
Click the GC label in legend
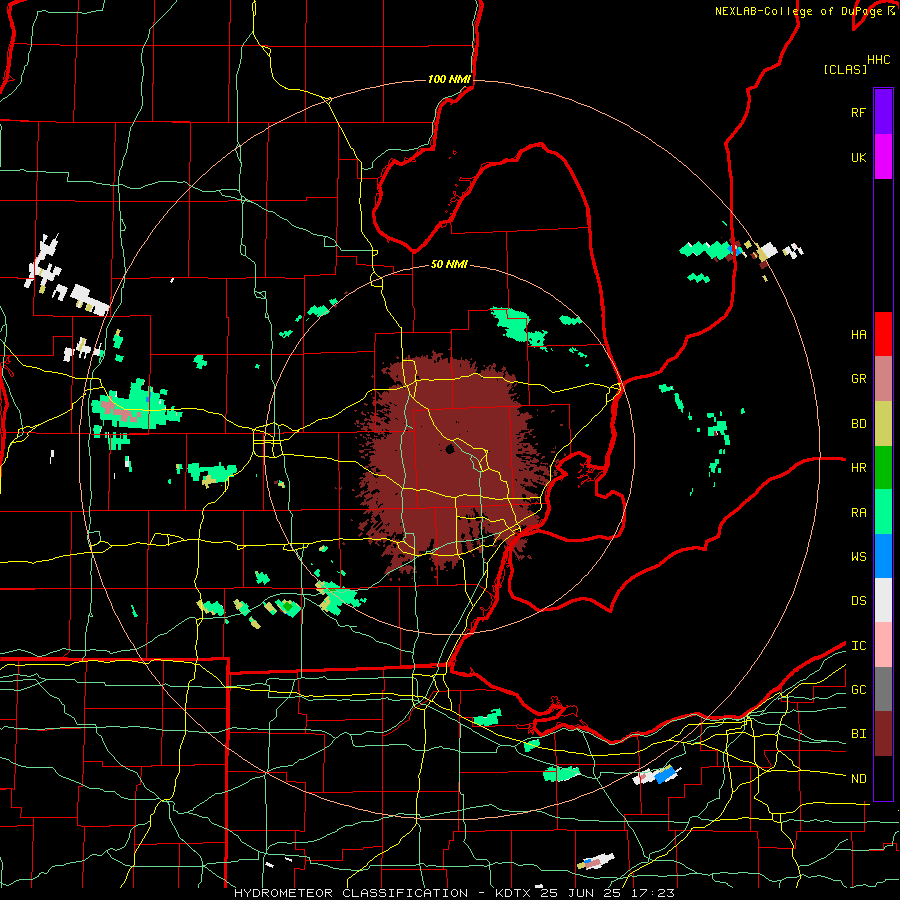pyautogui.click(x=858, y=690)
